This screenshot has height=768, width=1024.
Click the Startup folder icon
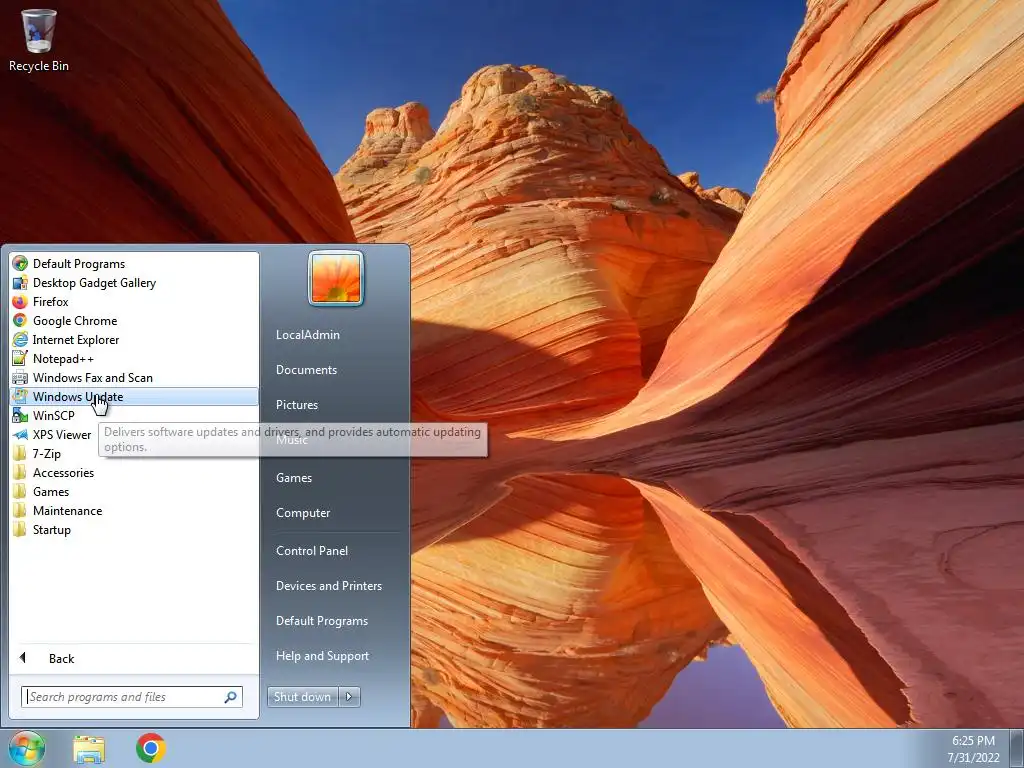click(20, 530)
